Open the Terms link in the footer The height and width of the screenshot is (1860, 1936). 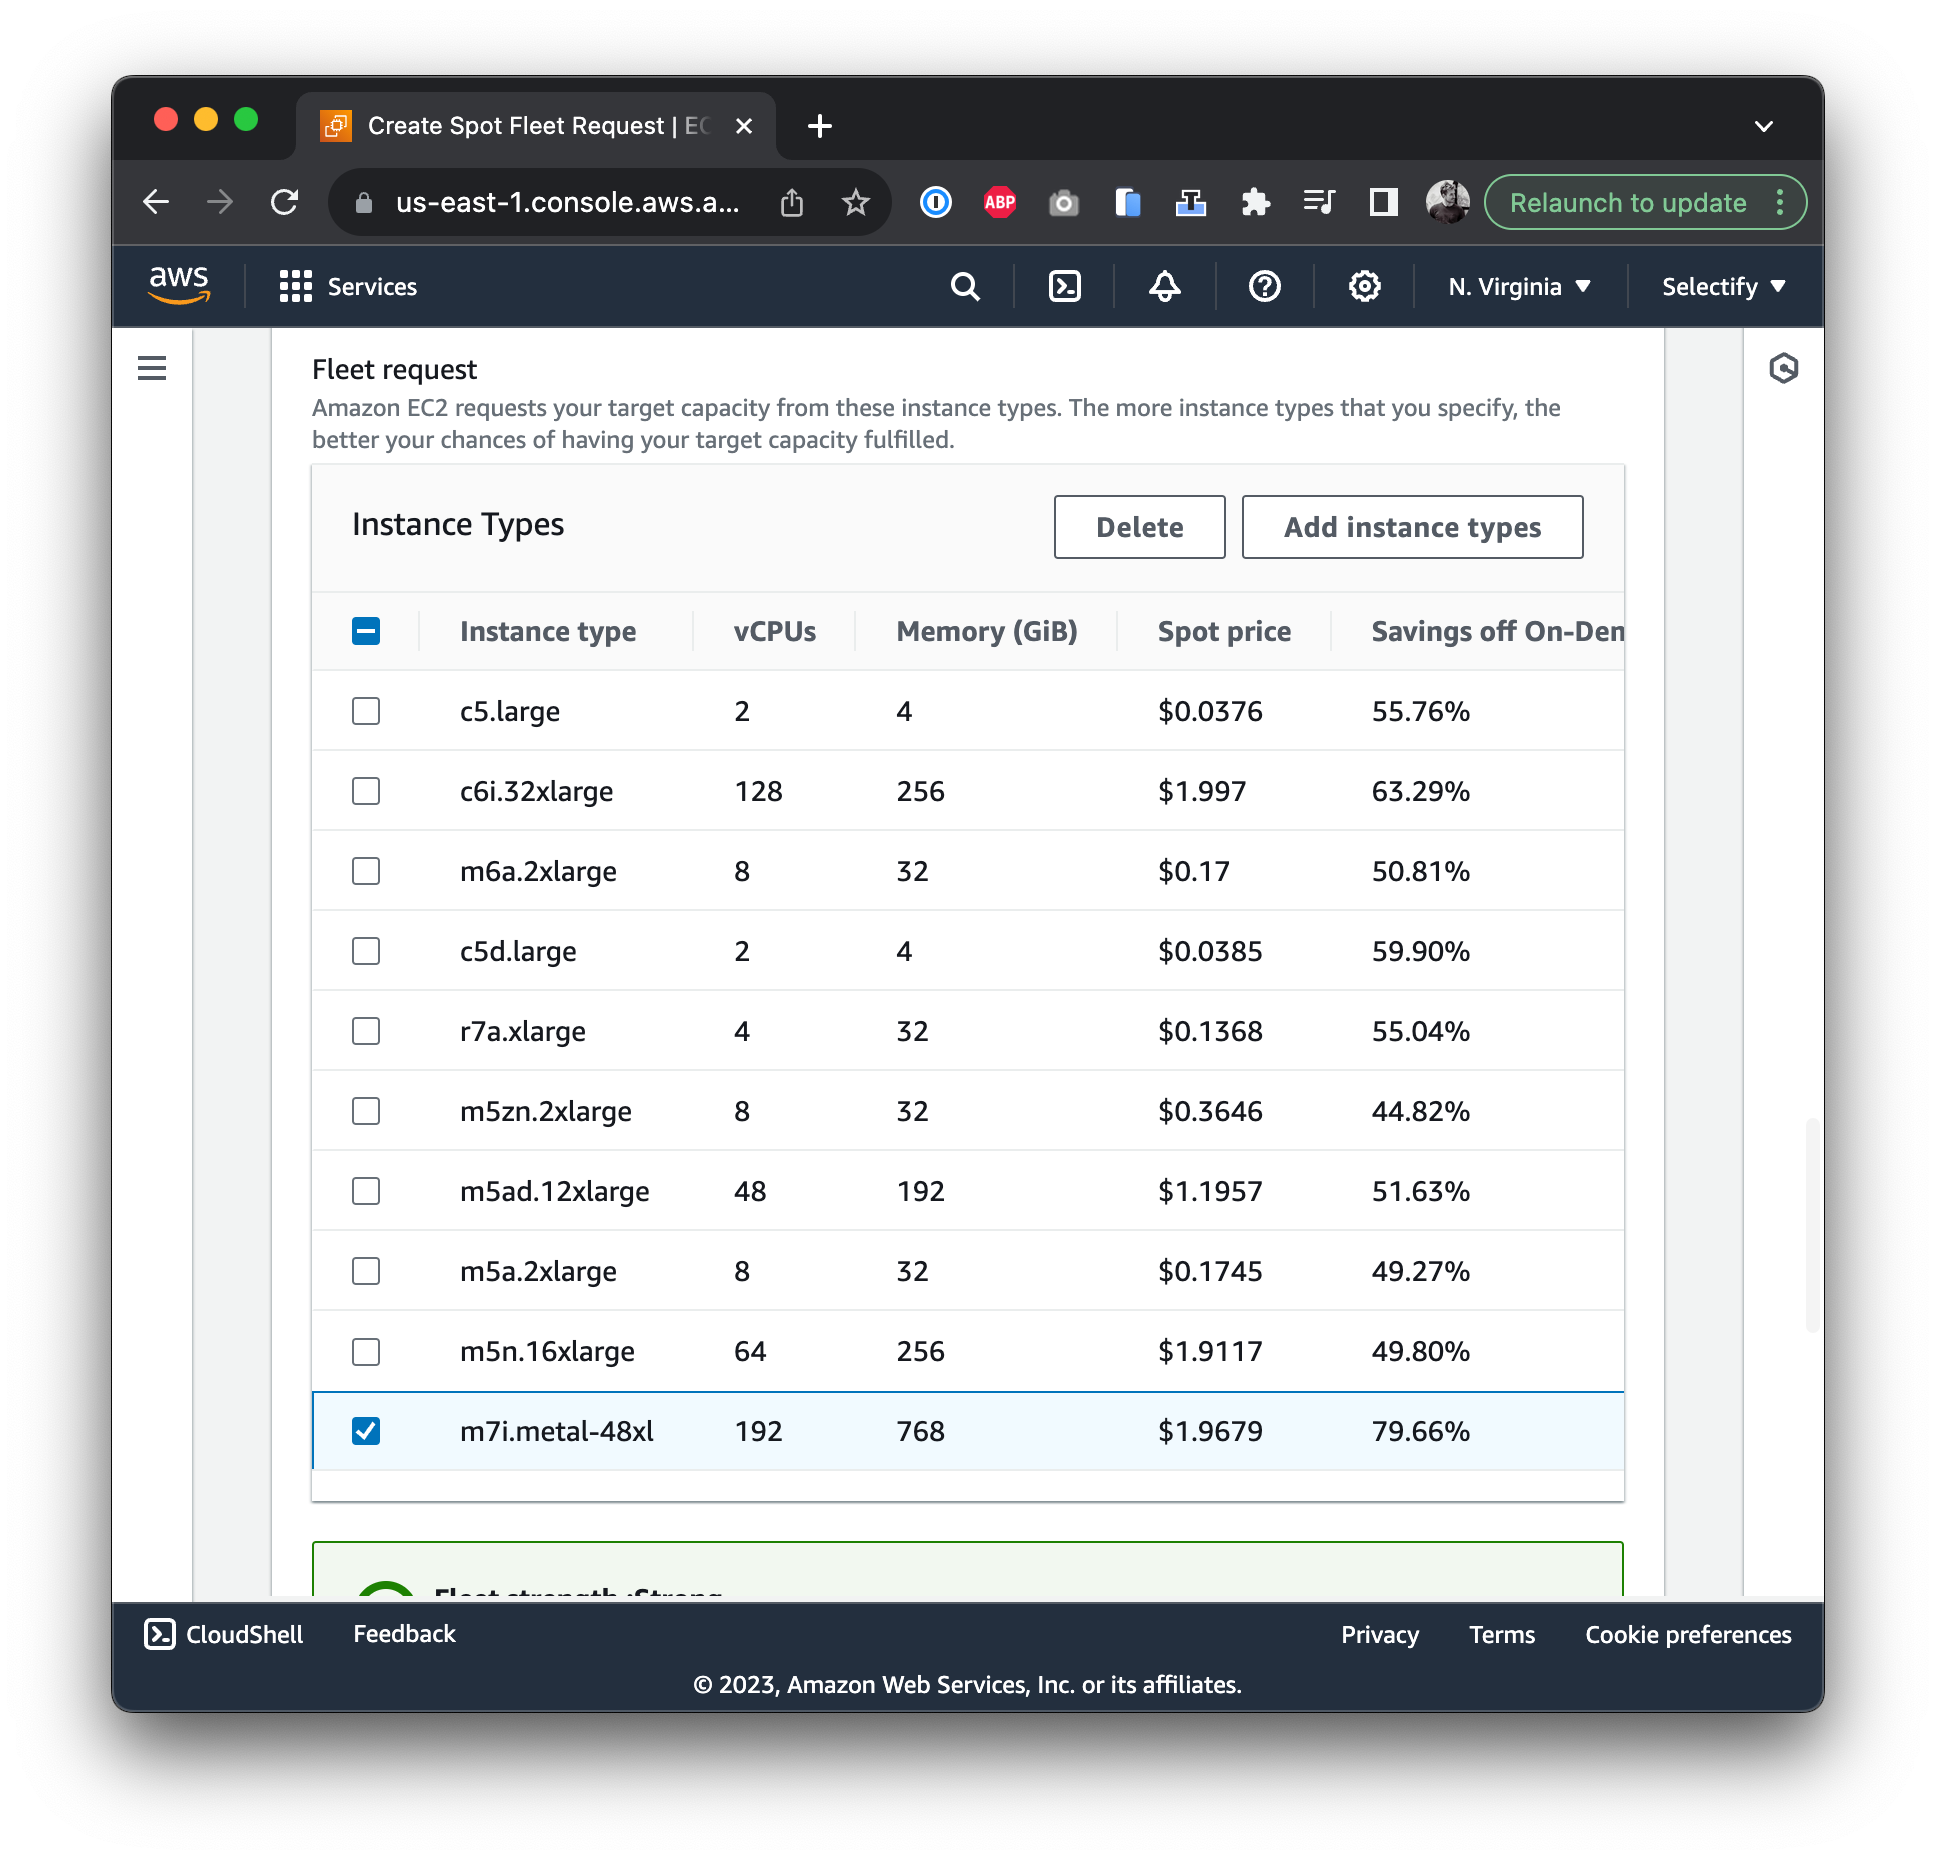1501,1634
